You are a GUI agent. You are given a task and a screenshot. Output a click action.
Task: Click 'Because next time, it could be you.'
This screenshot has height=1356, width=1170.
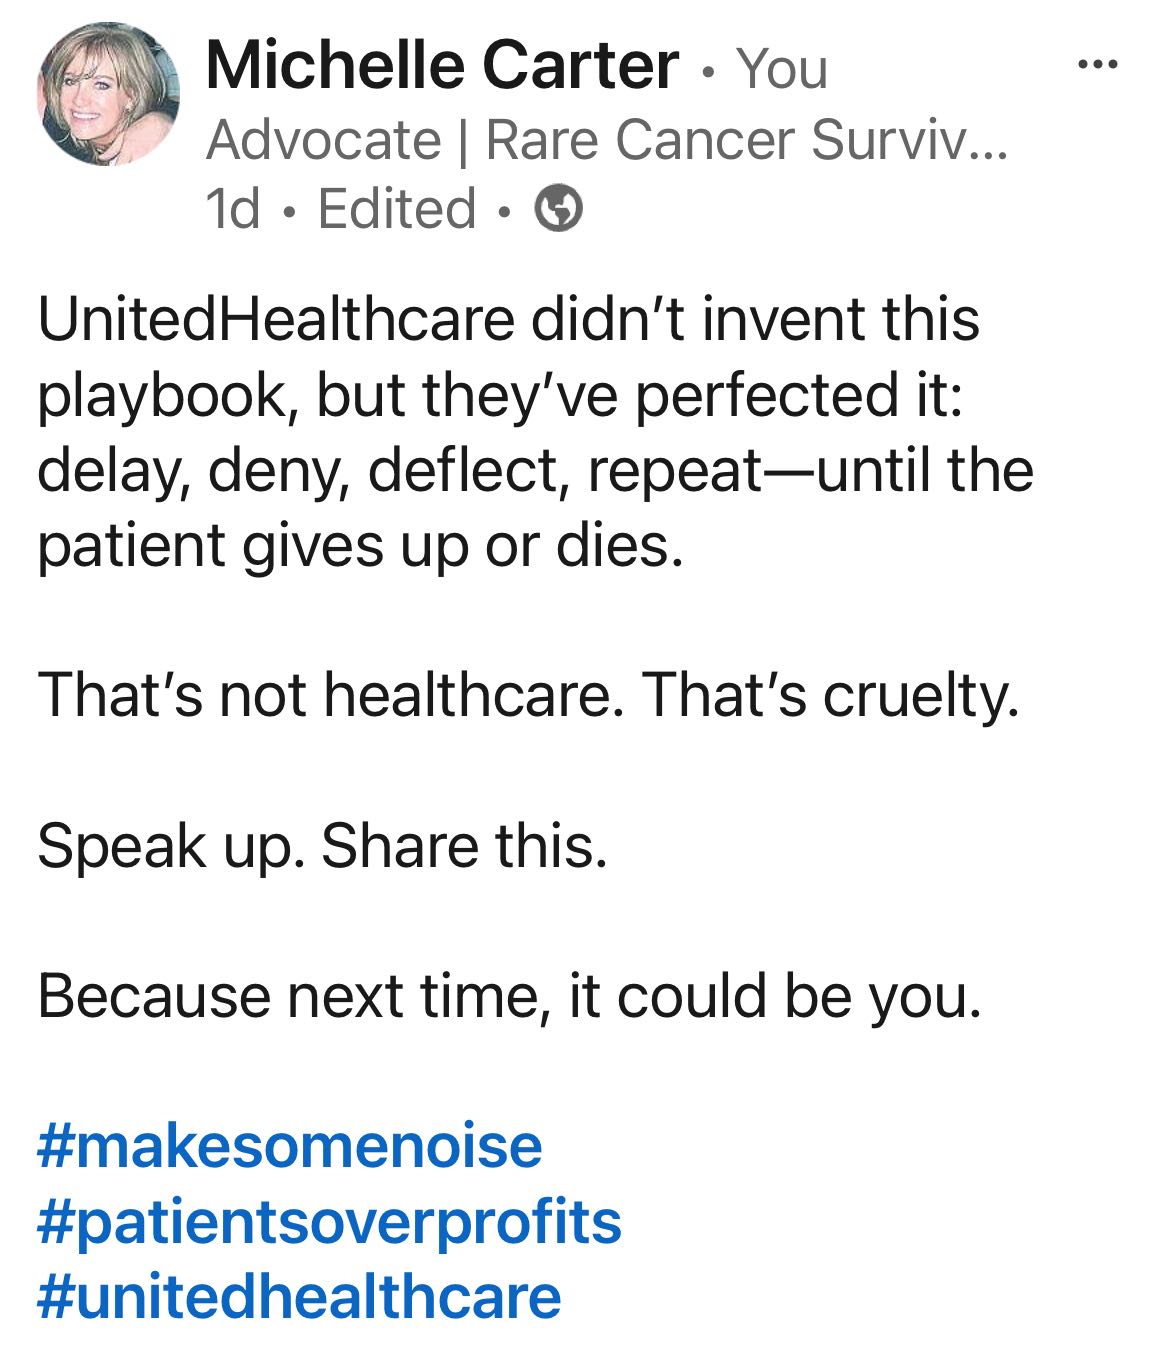509,996
